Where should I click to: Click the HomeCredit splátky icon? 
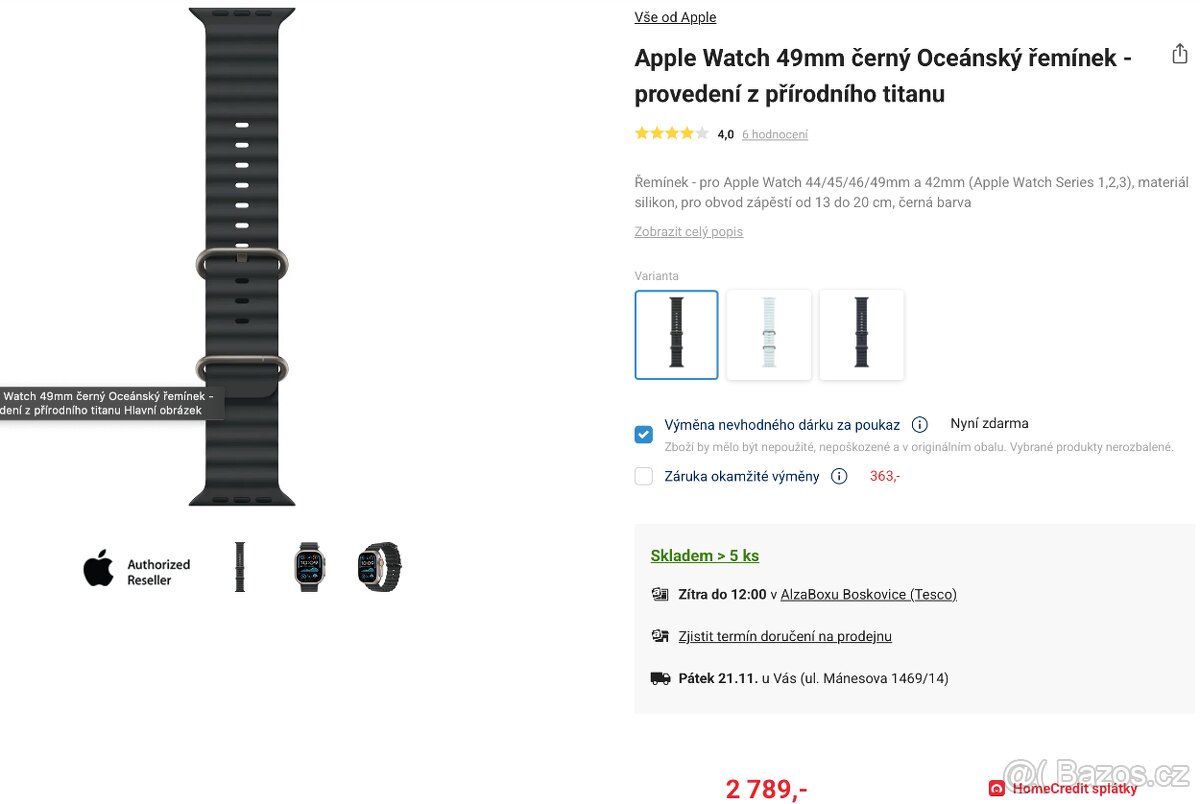[x=996, y=788]
